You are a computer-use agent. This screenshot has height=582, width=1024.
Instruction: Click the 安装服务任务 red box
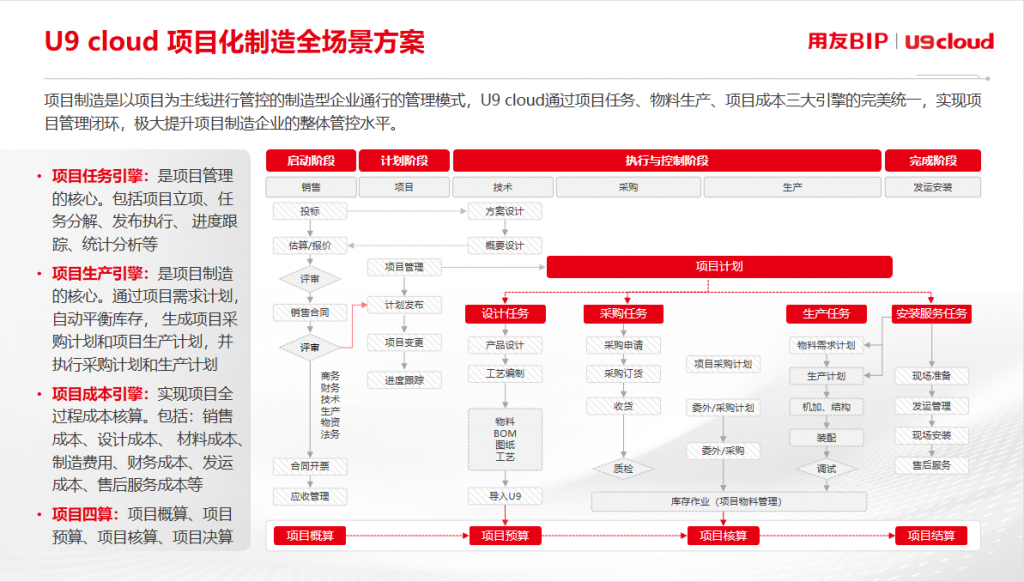click(x=931, y=314)
